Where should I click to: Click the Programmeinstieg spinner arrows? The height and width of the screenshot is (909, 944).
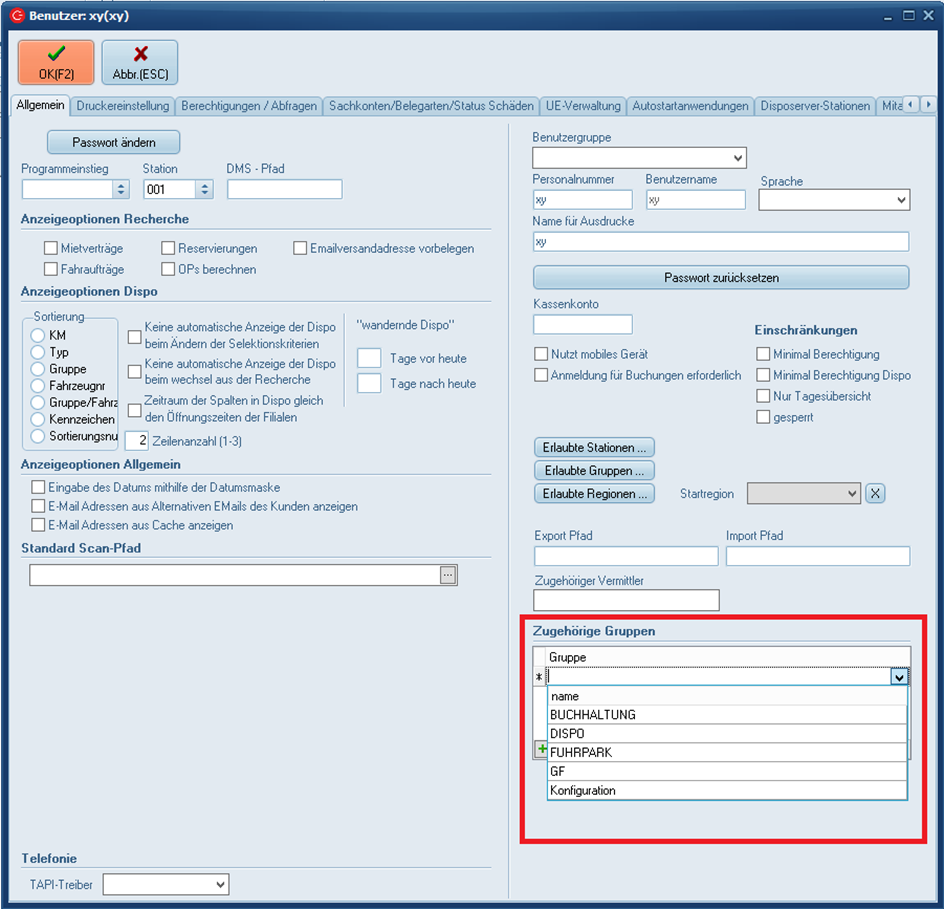(x=121, y=189)
